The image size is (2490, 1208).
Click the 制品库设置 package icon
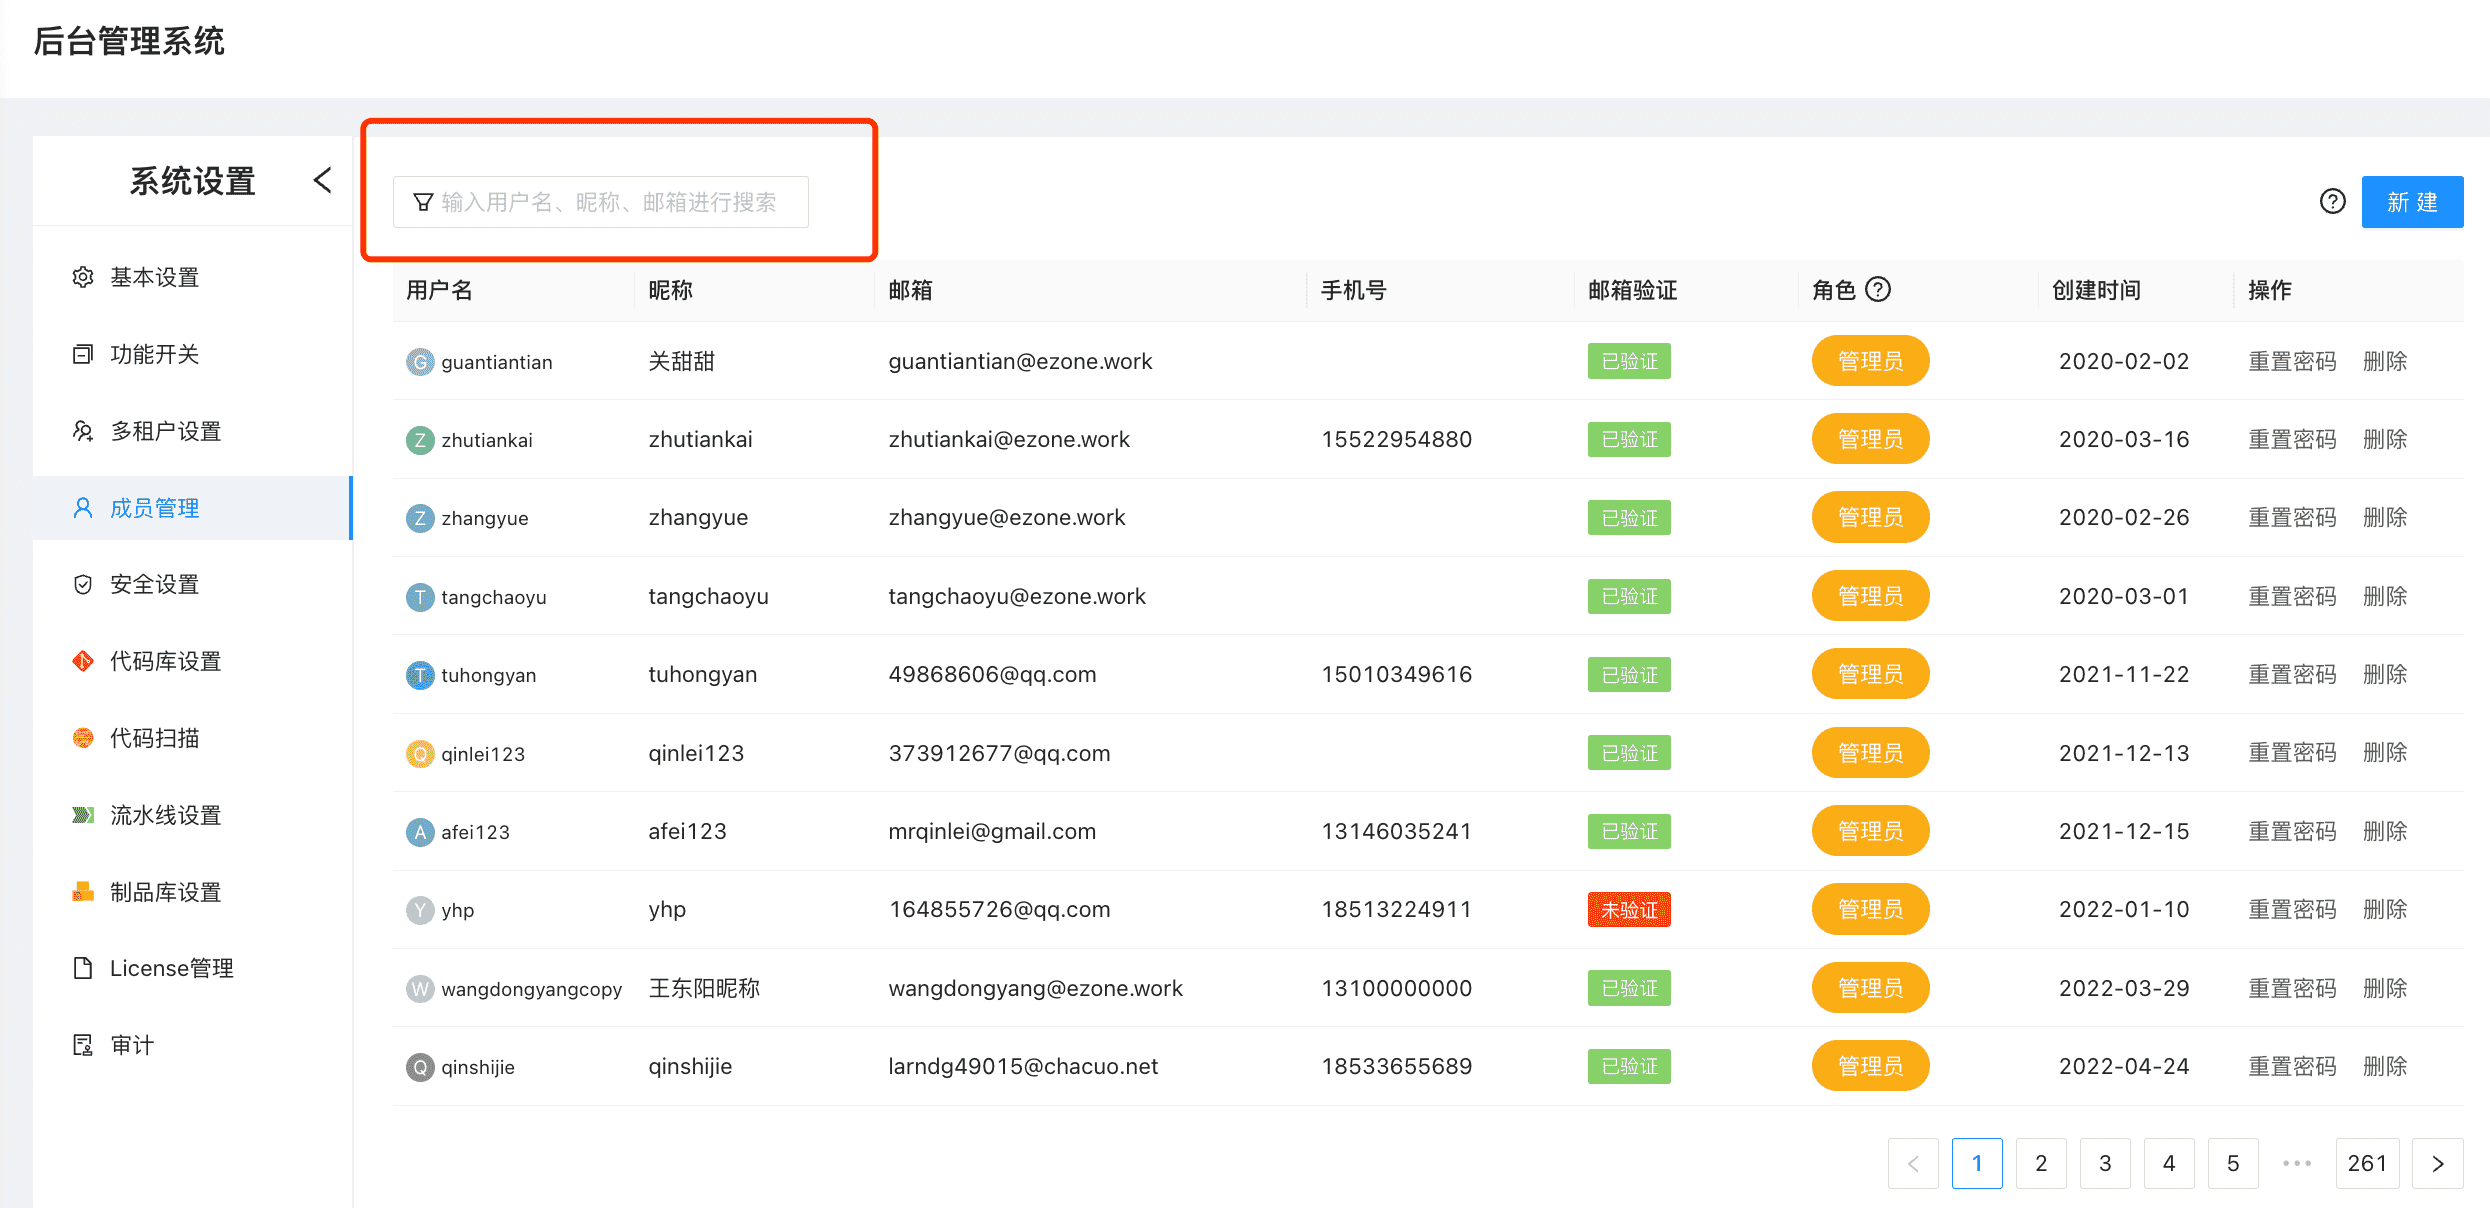pos(83,891)
